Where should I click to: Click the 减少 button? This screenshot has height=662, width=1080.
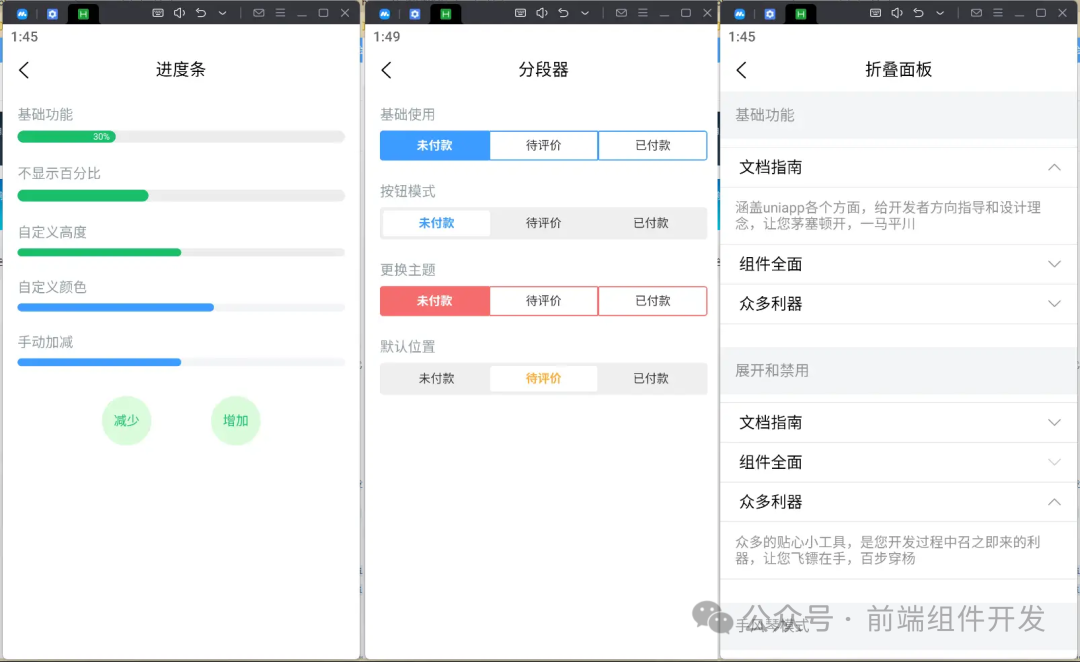[x=127, y=421]
